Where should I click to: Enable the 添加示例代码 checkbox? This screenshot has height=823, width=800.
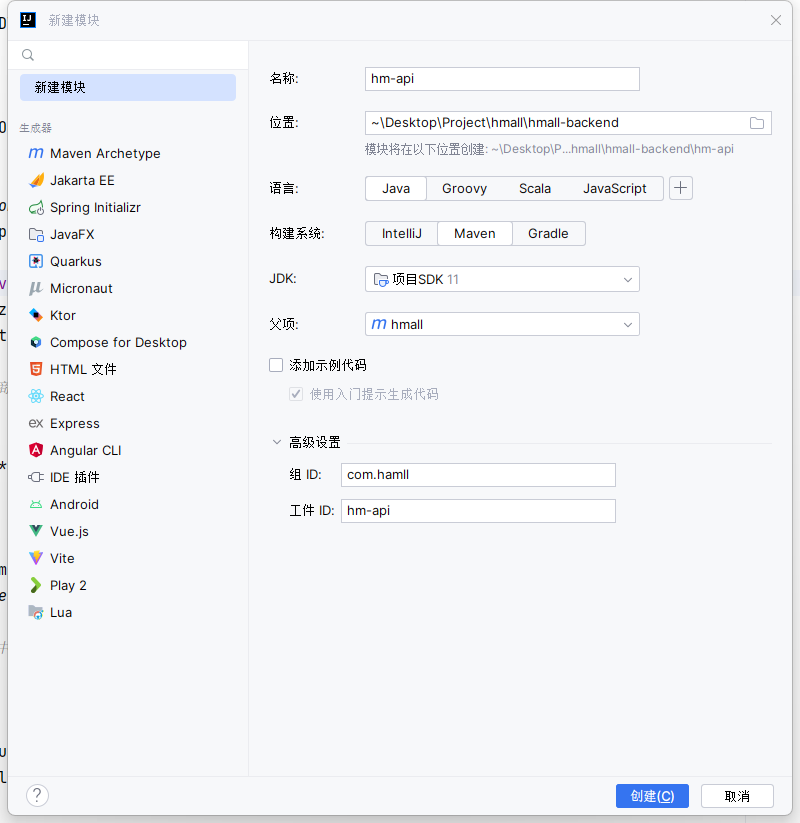coord(276,365)
